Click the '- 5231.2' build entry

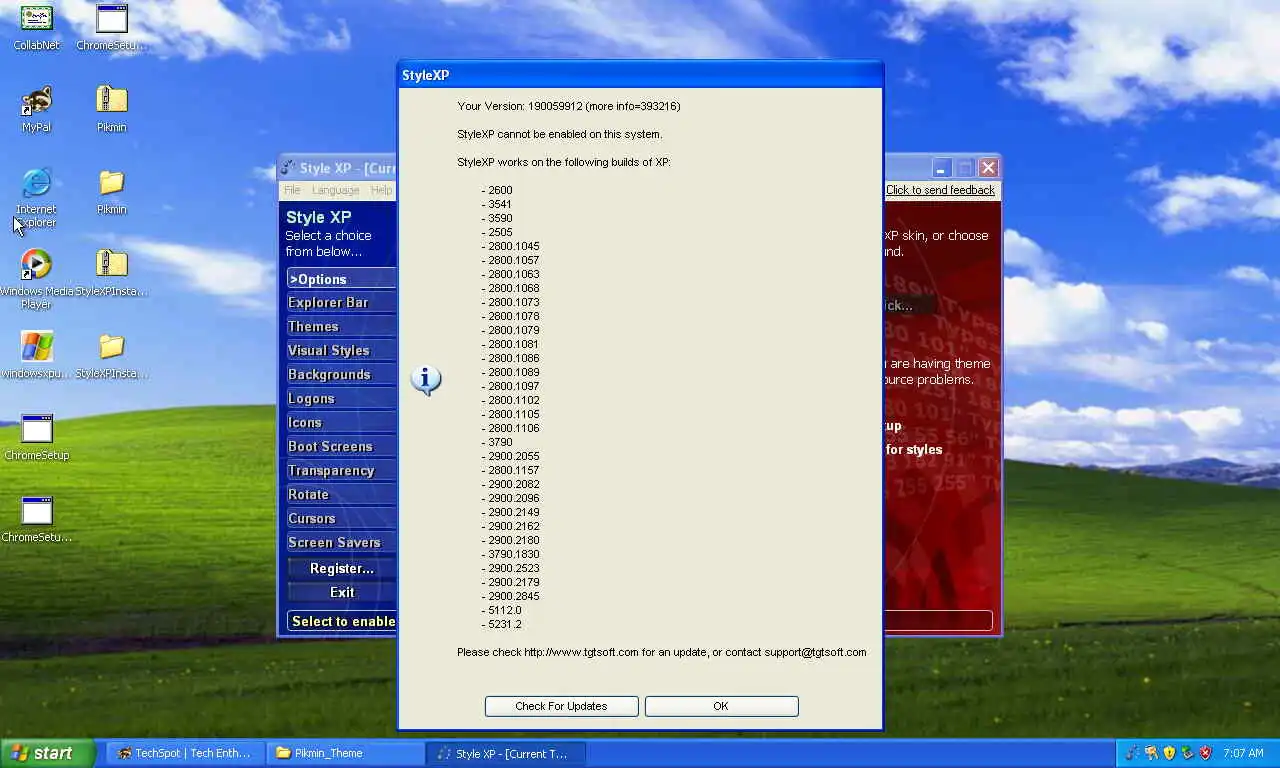click(502, 624)
